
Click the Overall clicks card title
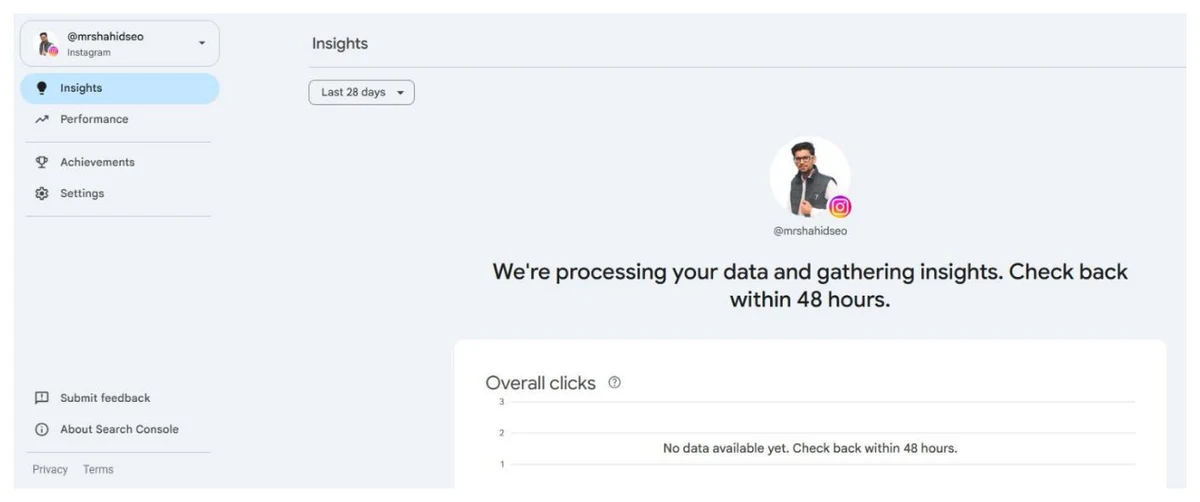click(x=540, y=383)
